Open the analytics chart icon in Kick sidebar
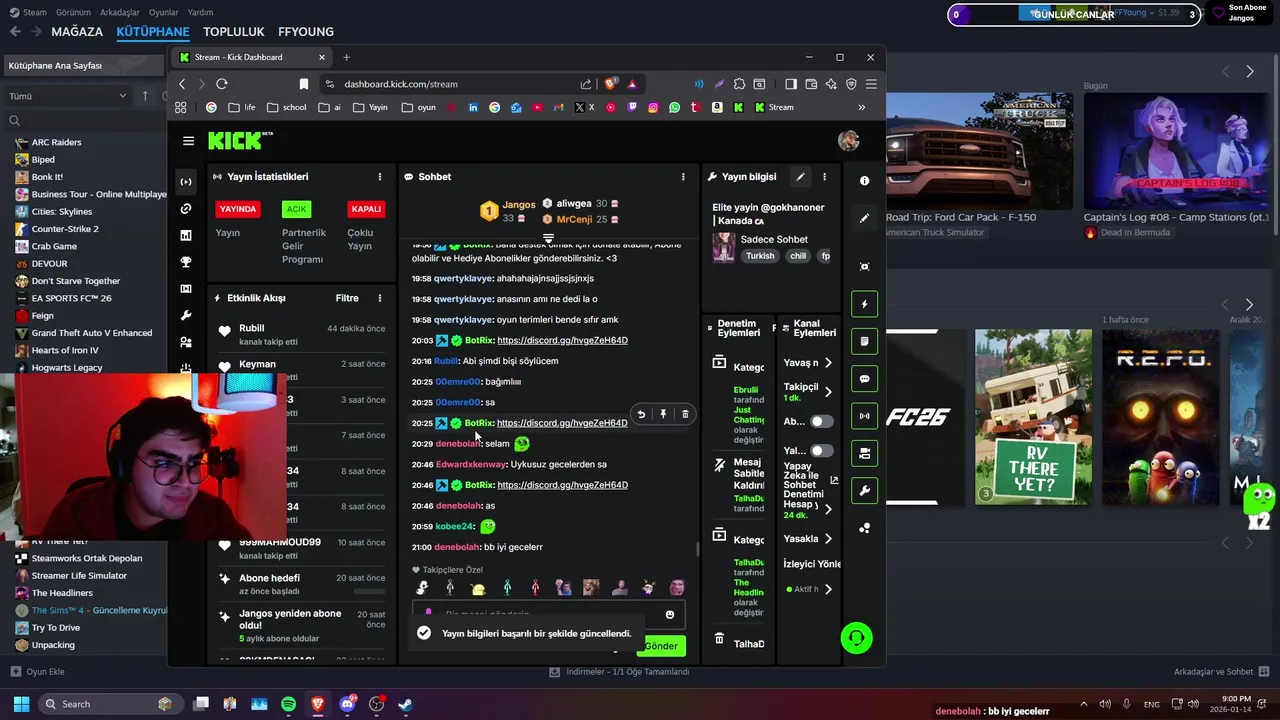1280x720 pixels. (x=186, y=236)
